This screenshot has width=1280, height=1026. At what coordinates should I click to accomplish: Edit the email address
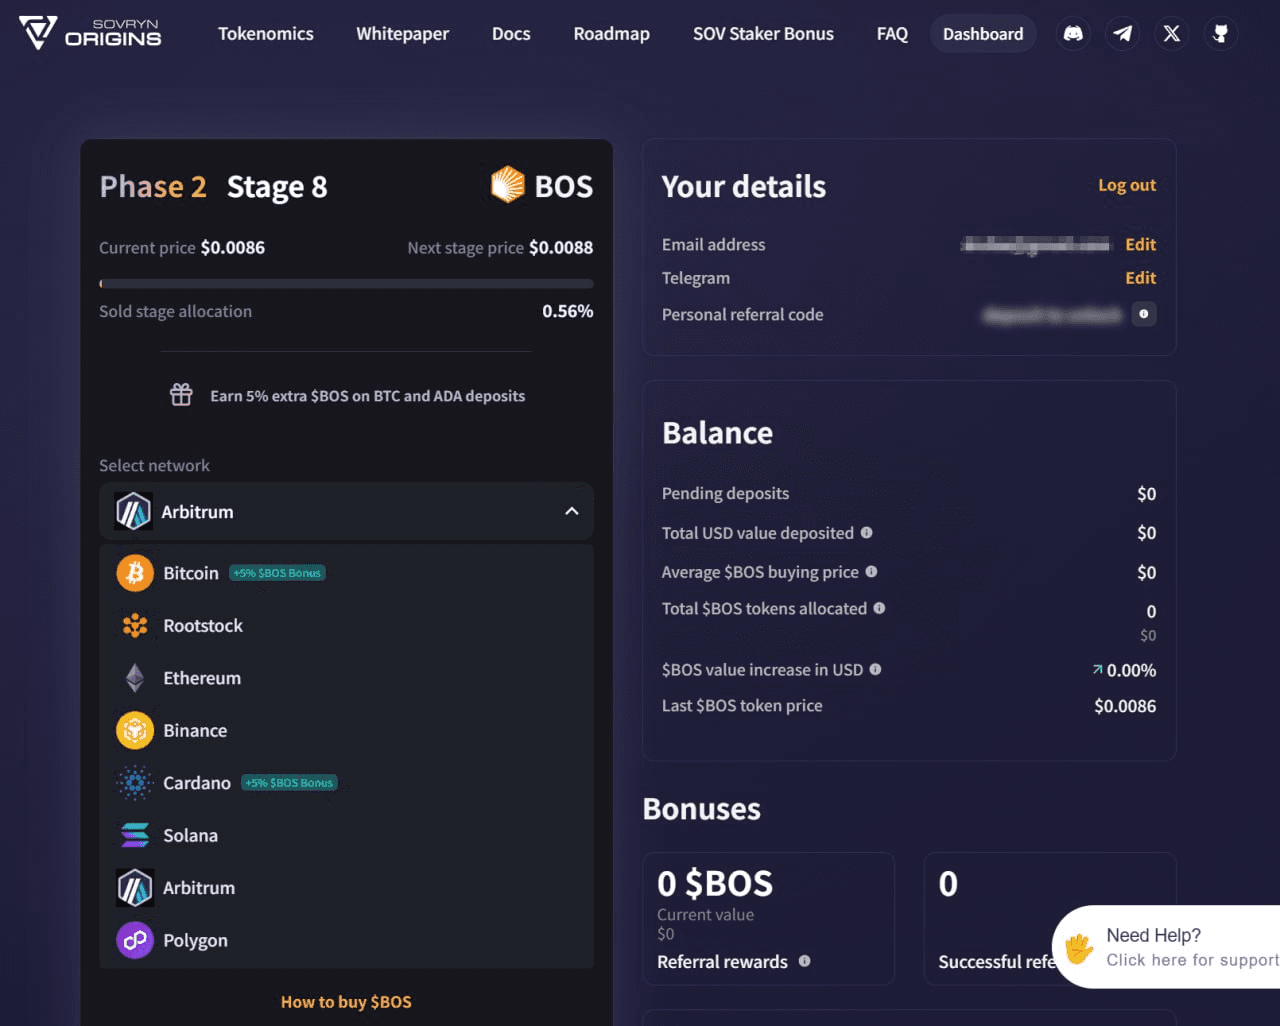(1140, 245)
